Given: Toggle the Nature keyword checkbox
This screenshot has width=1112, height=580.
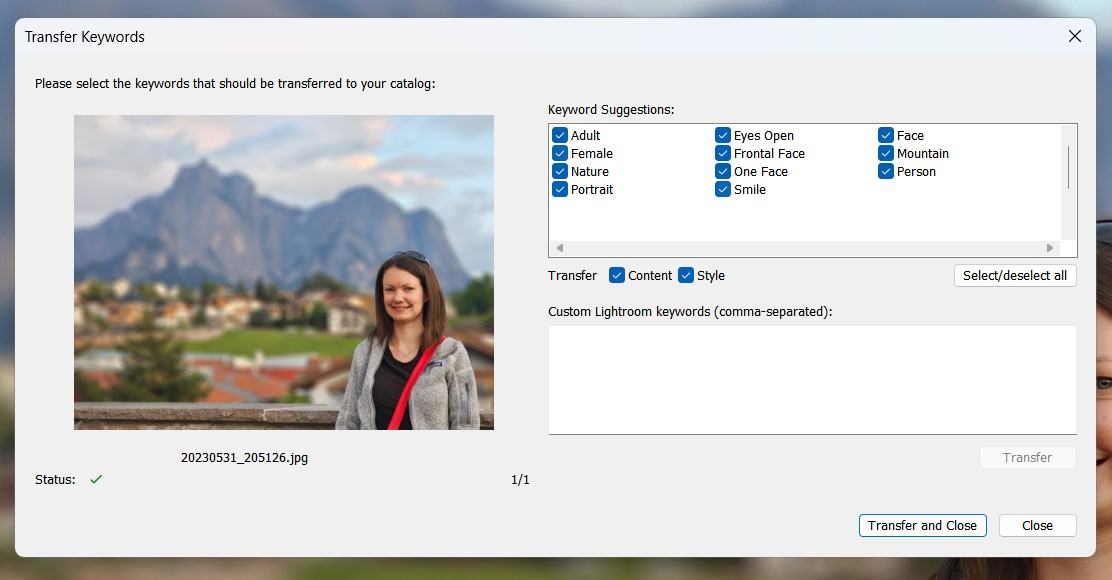Looking at the screenshot, I should click(x=560, y=171).
